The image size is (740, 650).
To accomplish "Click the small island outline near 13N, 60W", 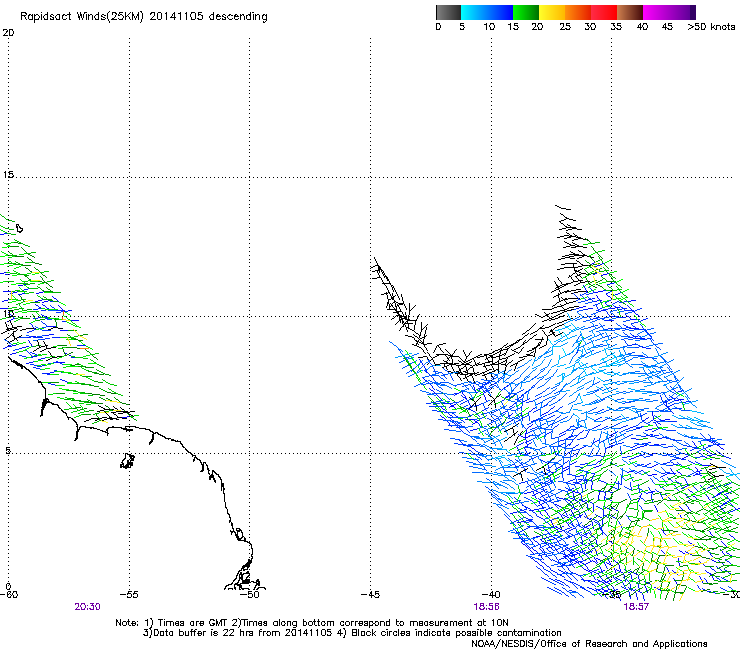I will click(19, 228).
